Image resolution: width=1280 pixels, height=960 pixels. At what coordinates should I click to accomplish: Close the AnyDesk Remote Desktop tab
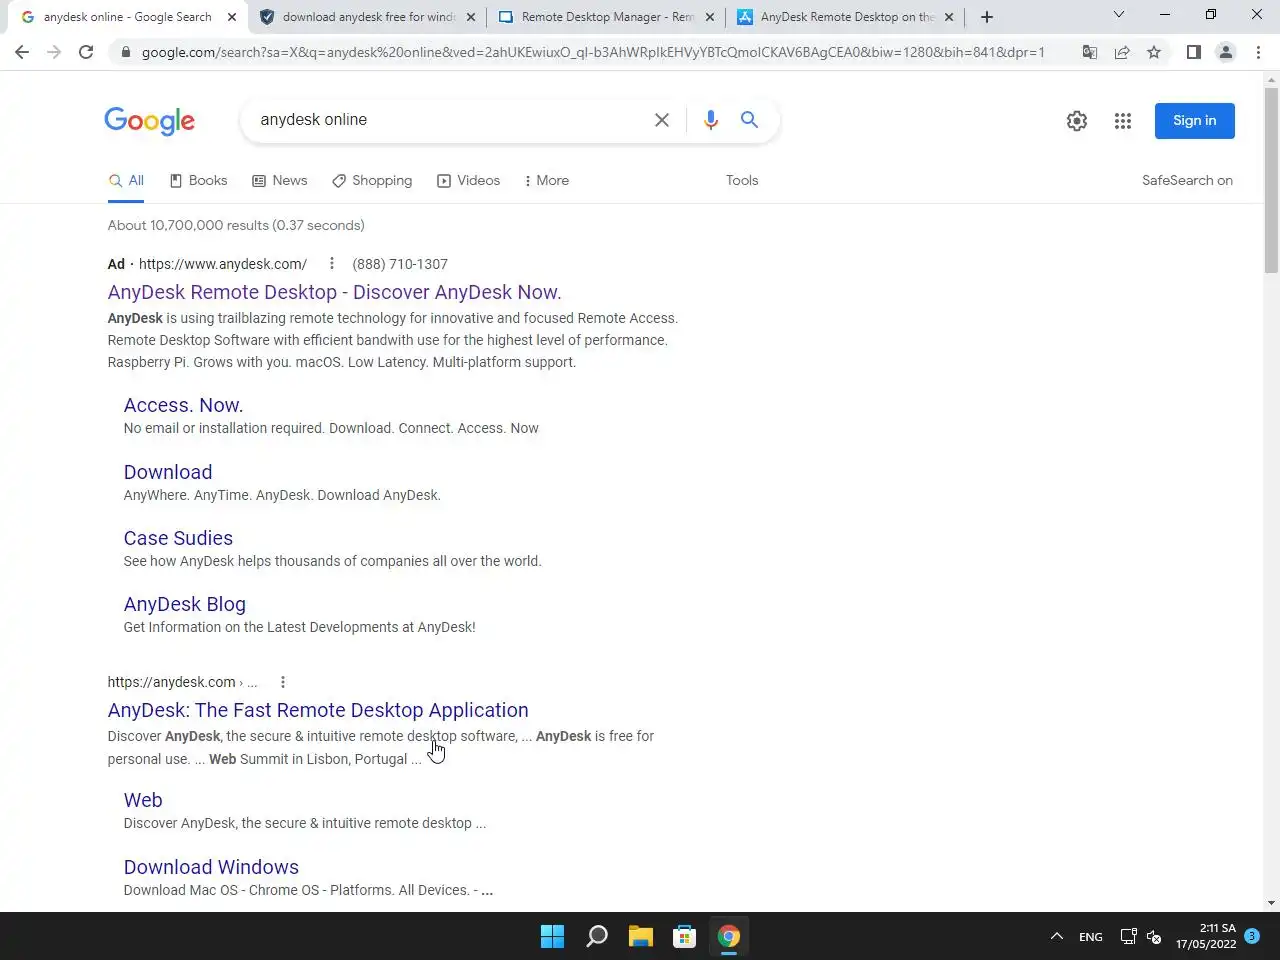tap(949, 17)
